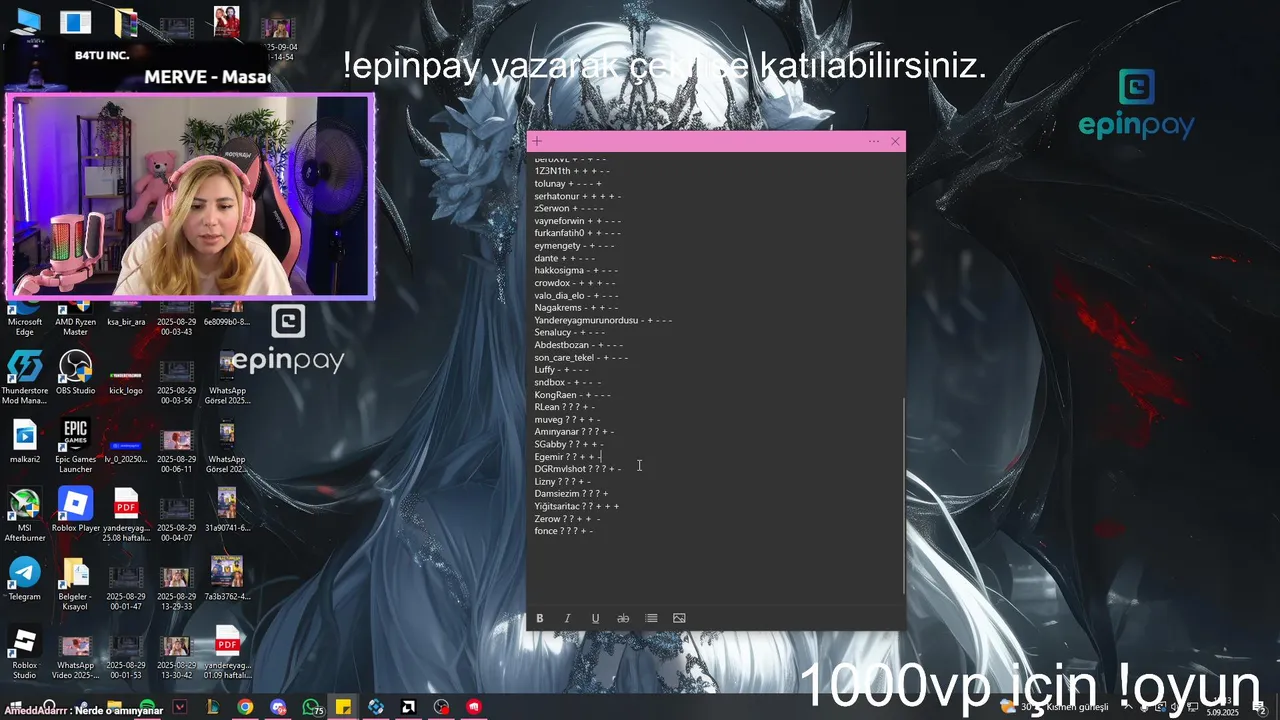This screenshot has width=1280, height=720.
Task: Click note line 'serhatonur + + + + -'
Action: click(577, 196)
